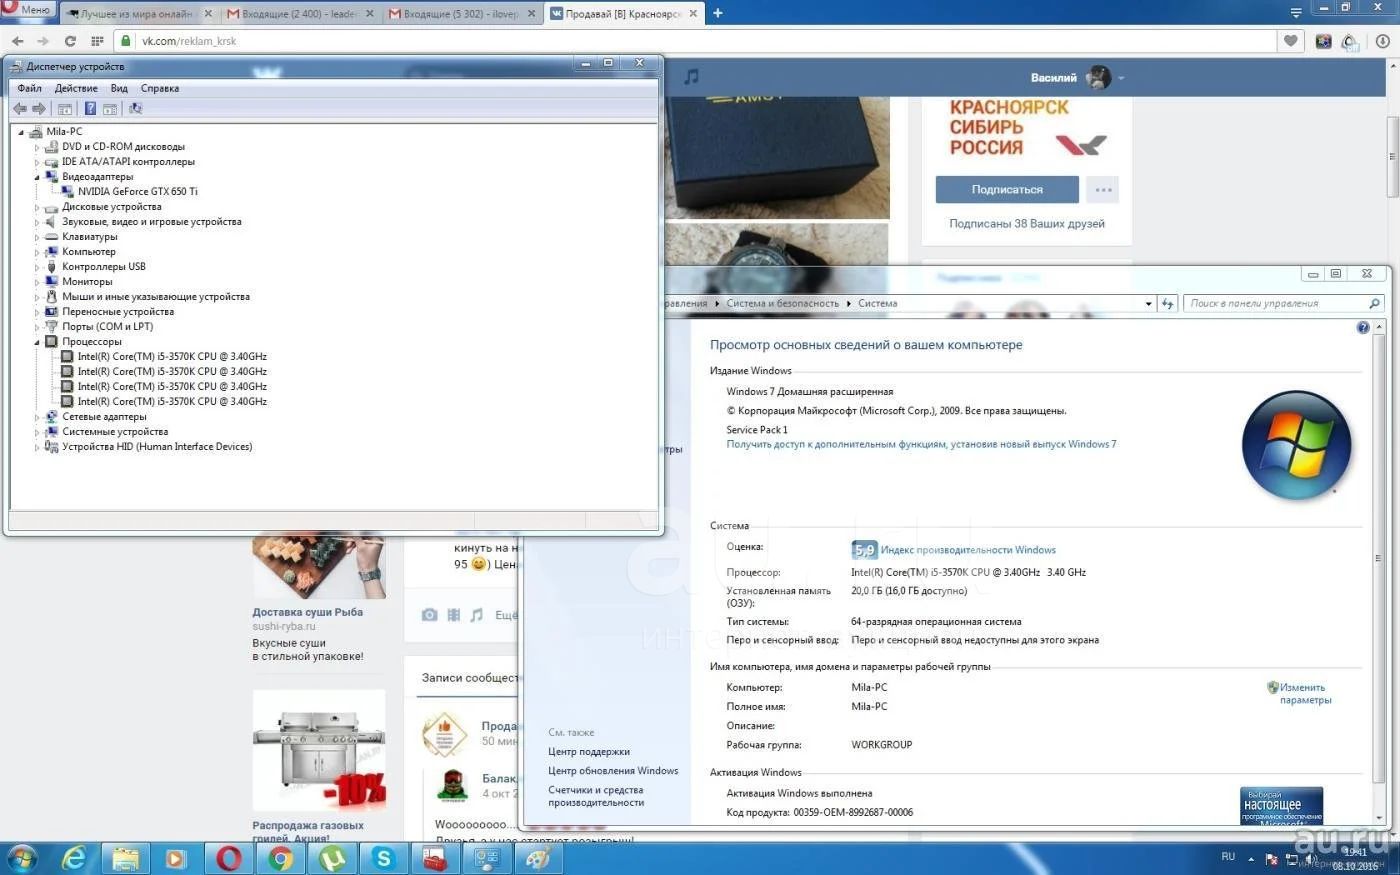Collapse the Процессоры category
This screenshot has height=875, width=1400.
click(37, 342)
